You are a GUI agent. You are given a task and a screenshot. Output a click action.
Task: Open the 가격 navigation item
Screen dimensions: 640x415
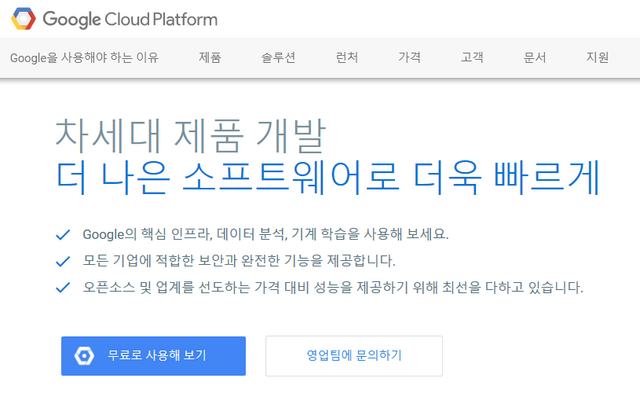click(409, 58)
